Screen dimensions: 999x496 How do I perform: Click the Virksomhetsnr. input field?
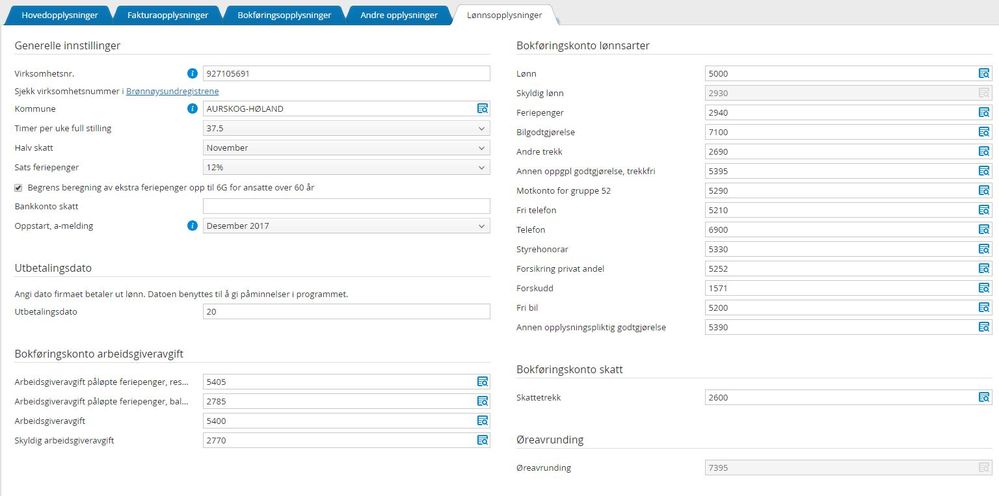[347, 73]
